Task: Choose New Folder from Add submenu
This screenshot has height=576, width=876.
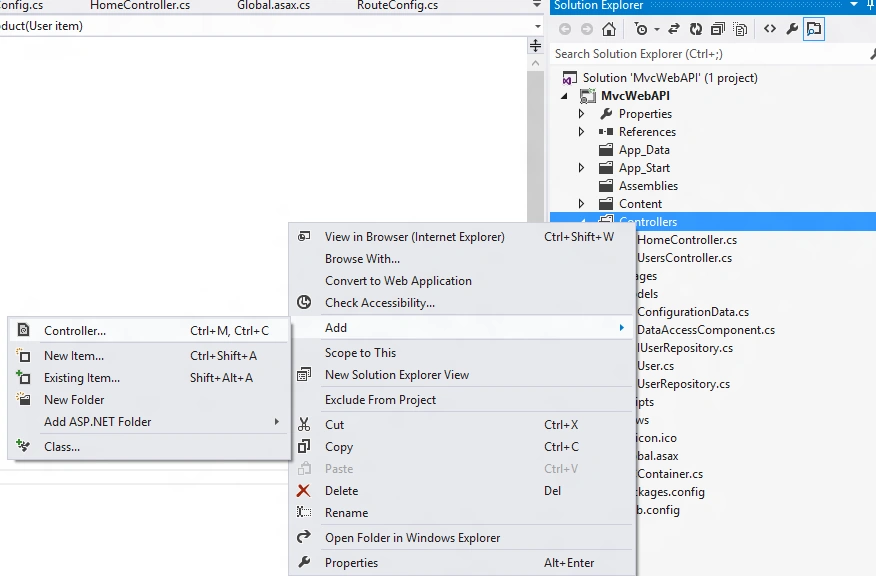Action: (149, 399)
